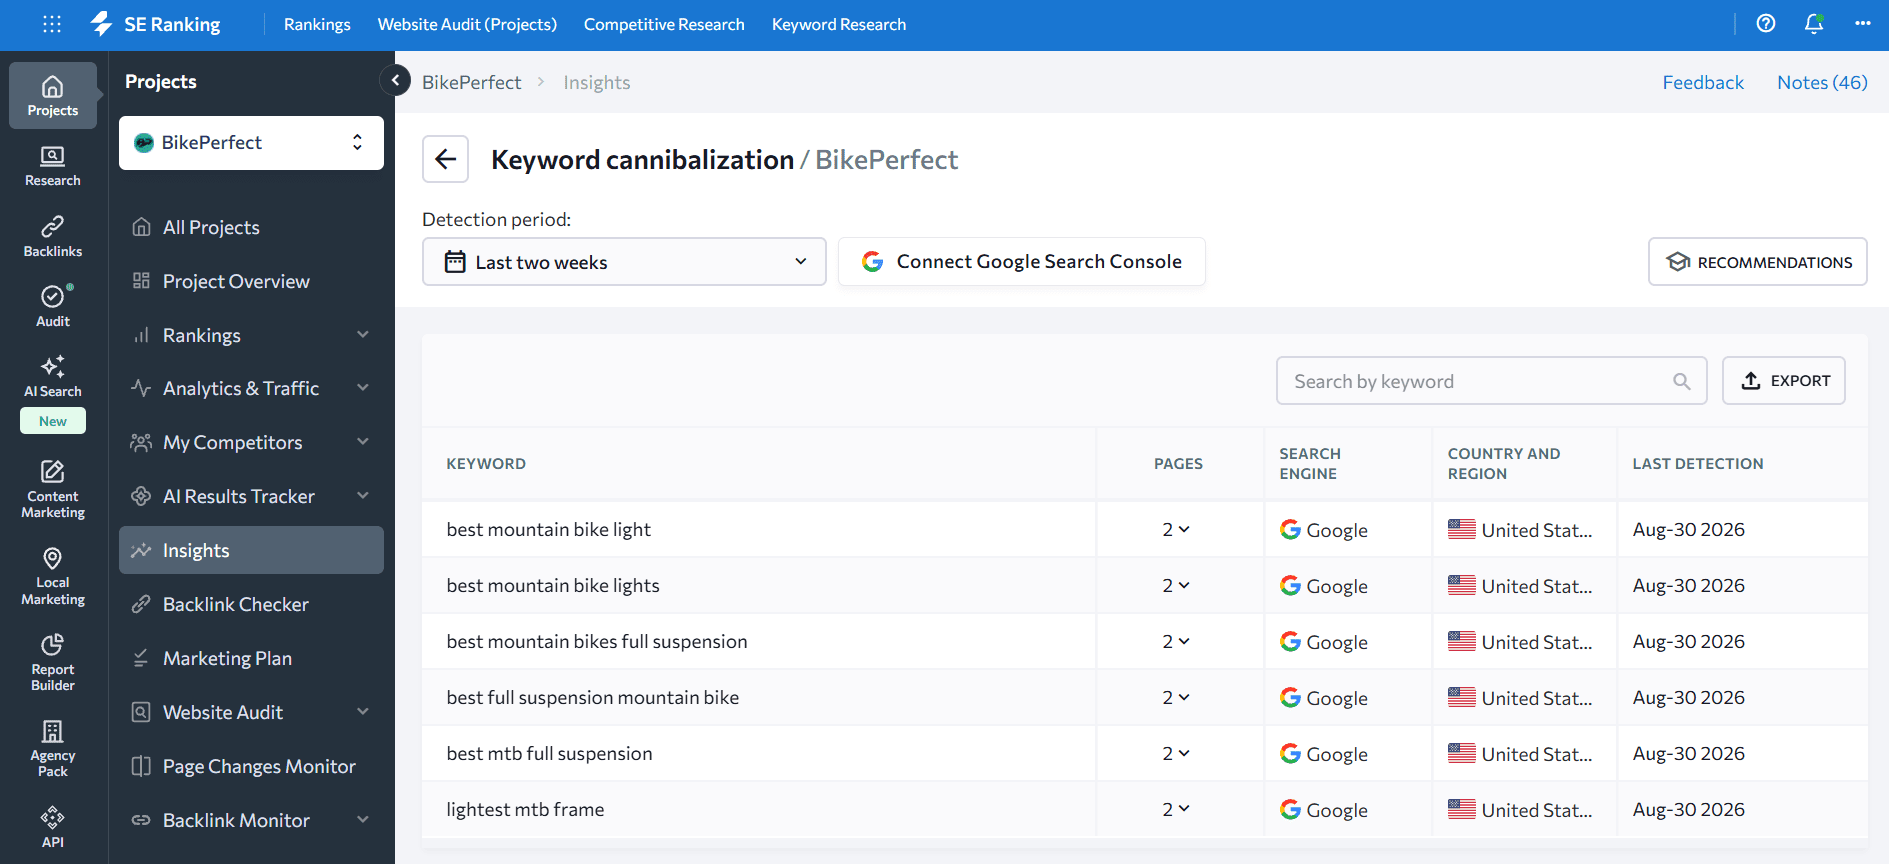1889x864 pixels.
Task: Collapse the Projects sidebar panel
Action: (395, 80)
